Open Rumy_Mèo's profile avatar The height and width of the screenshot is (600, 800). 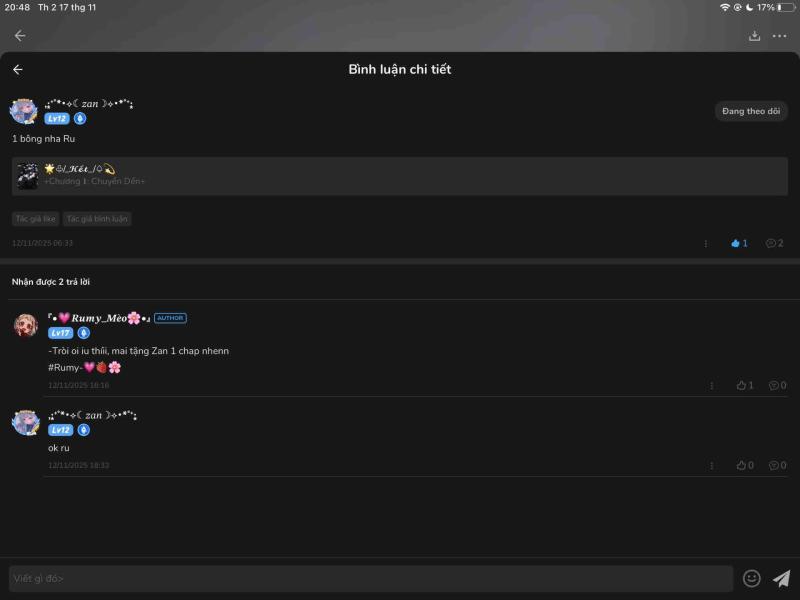click(26, 326)
